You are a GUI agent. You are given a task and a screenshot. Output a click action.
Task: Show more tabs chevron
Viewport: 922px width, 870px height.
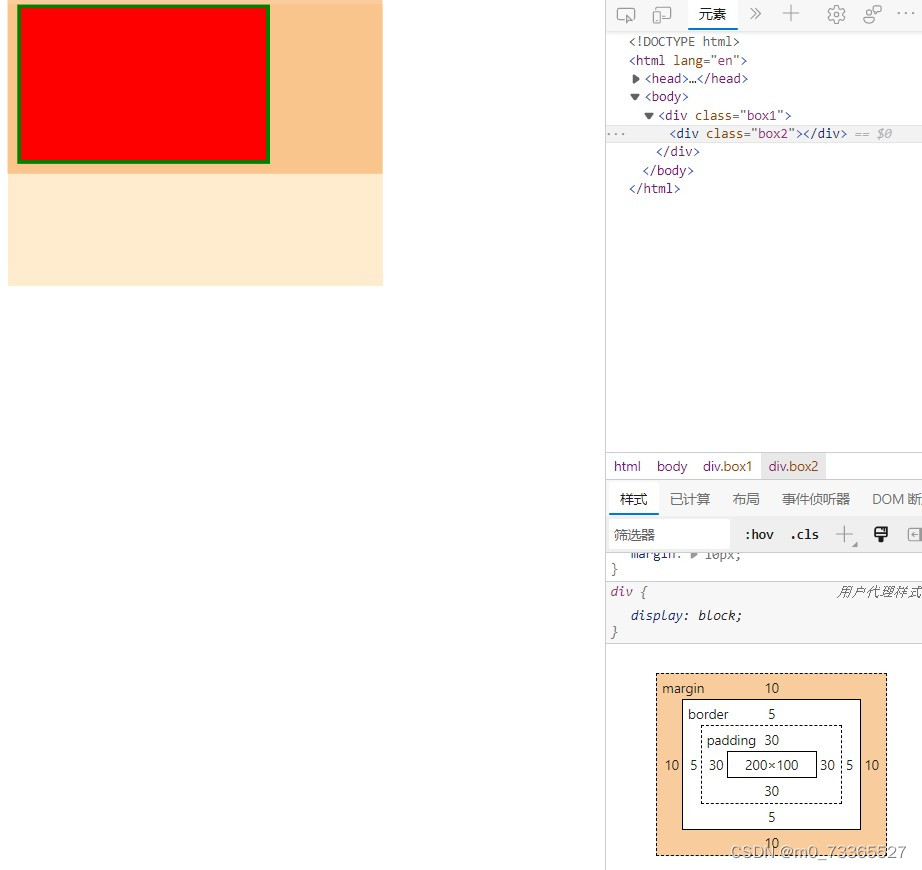click(x=756, y=14)
